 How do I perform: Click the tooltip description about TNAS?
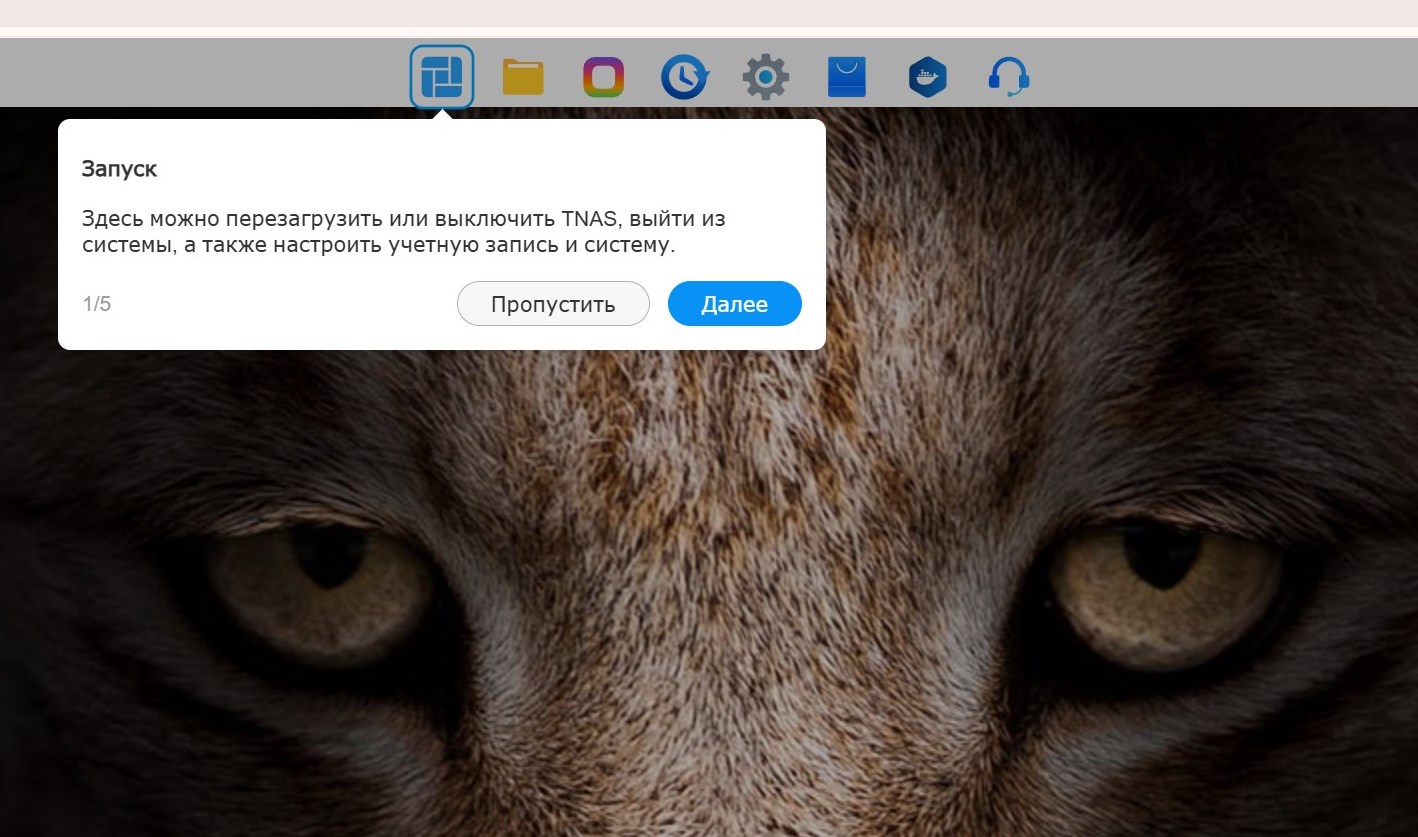[403, 232]
